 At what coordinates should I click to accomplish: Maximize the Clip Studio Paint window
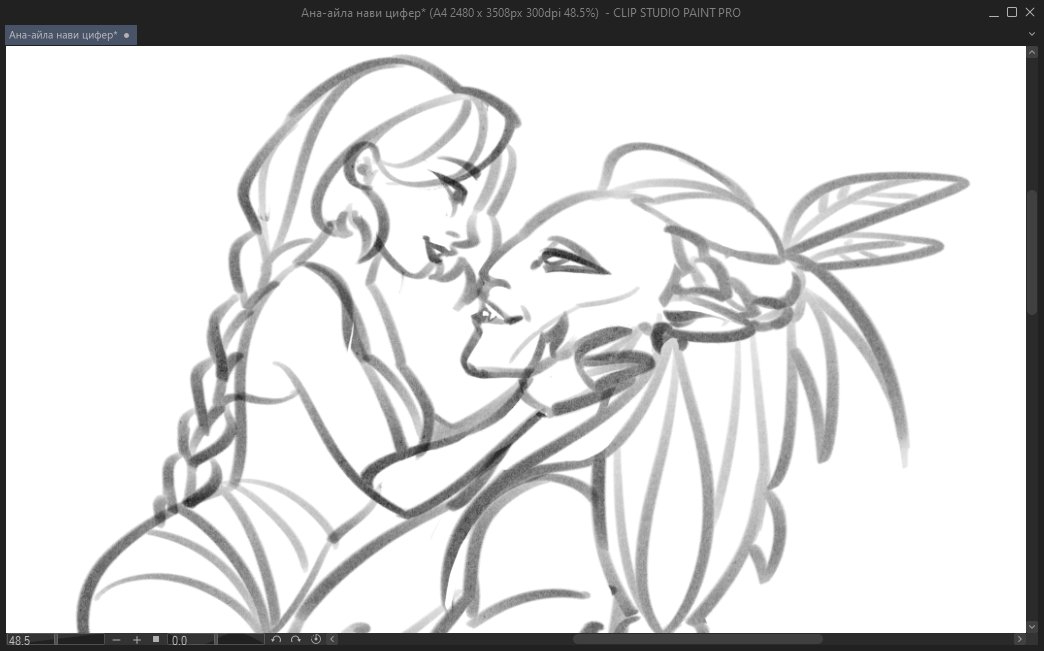[x=1012, y=12]
